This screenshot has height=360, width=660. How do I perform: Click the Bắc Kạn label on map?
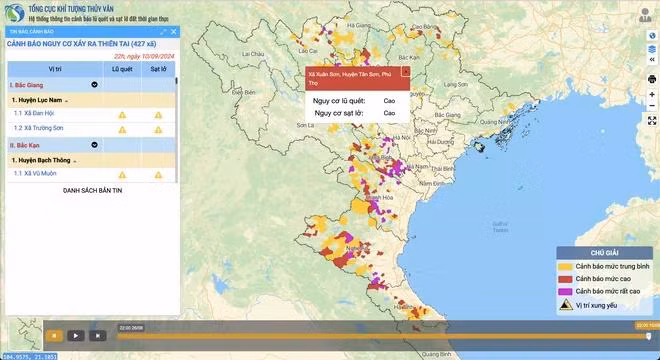409,57
